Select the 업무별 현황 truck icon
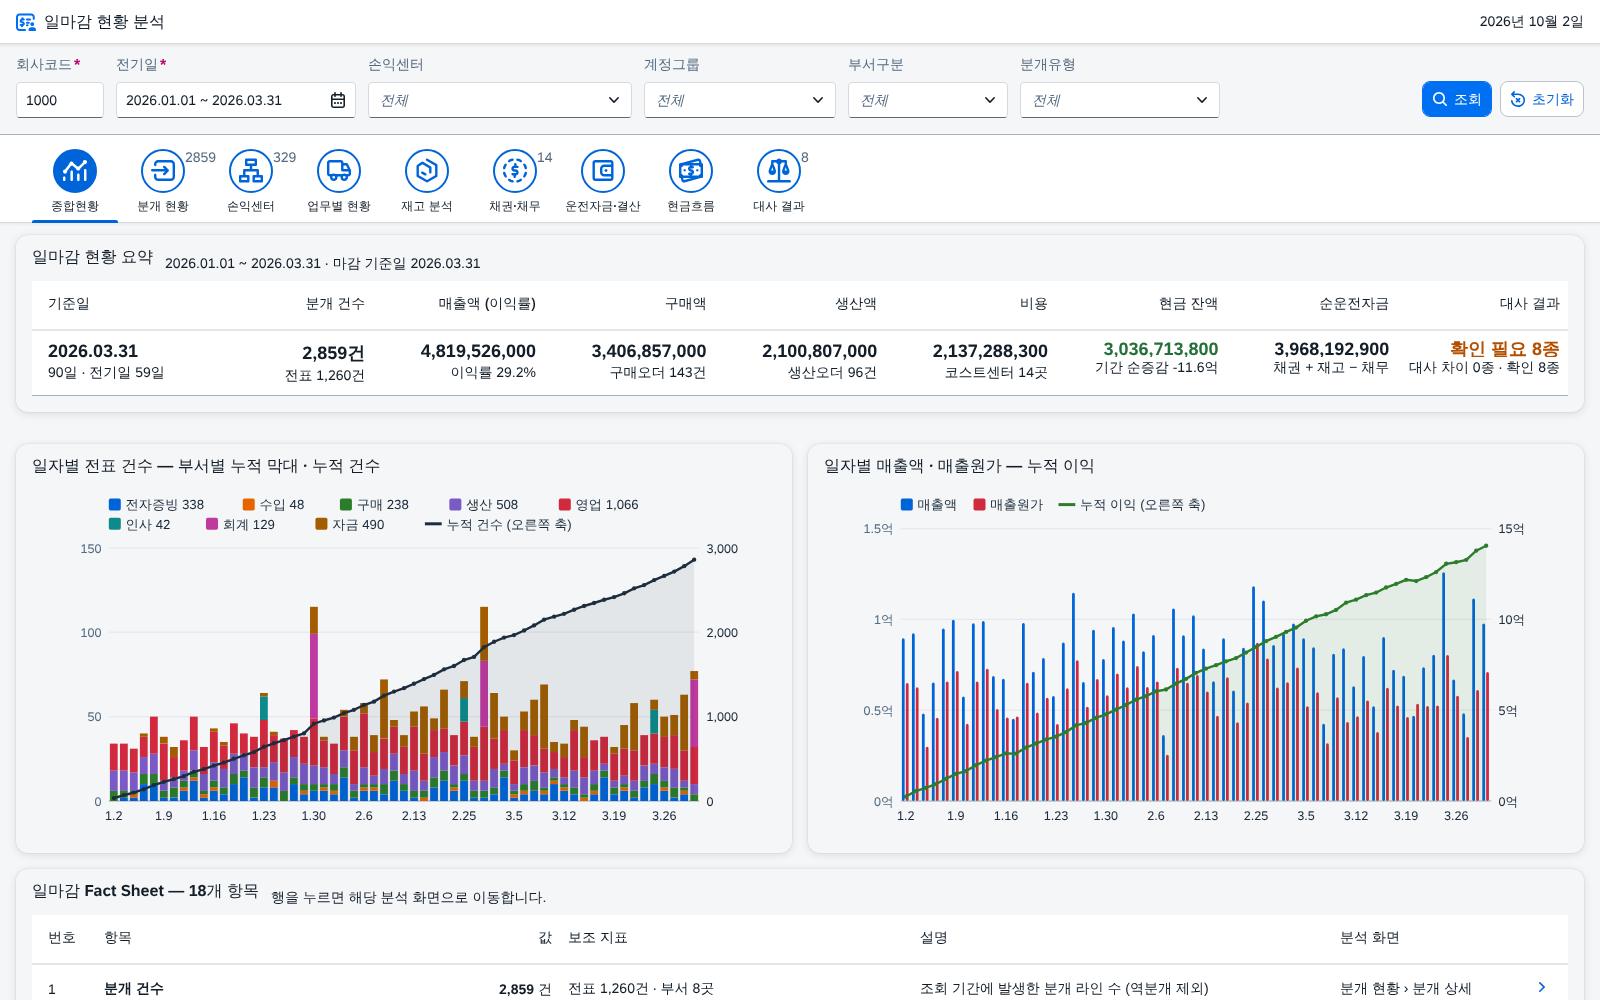This screenshot has height=1000, width=1600. [339, 171]
